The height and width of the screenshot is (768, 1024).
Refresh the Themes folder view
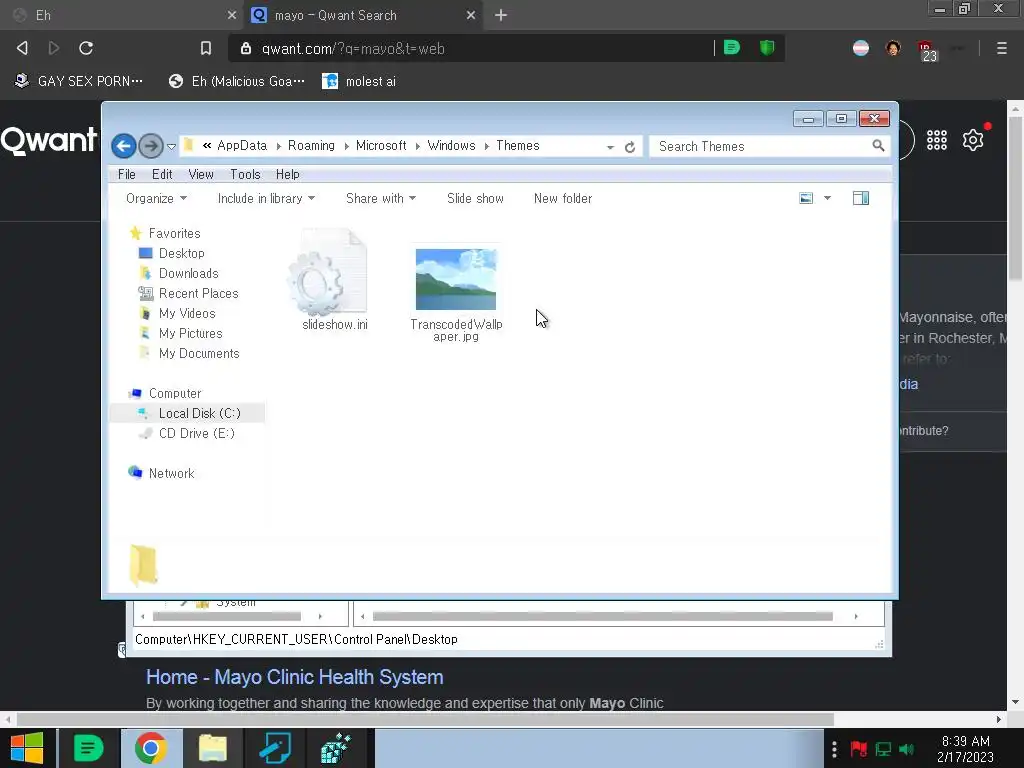[x=630, y=147]
